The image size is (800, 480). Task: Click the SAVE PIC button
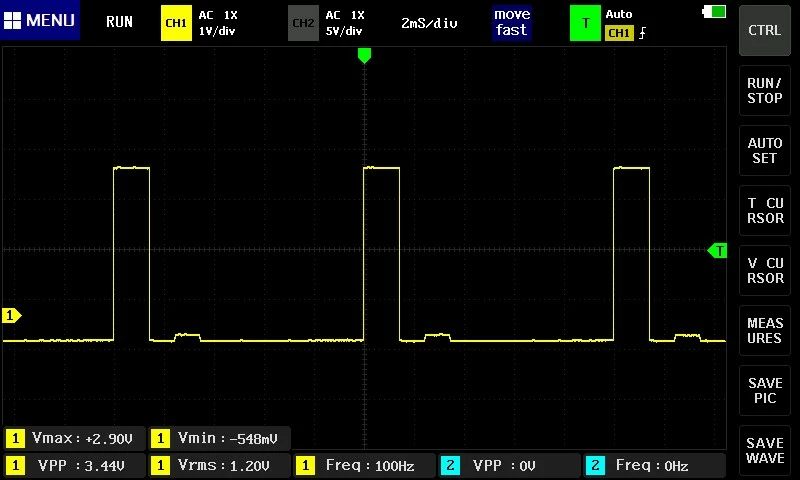point(764,390)
